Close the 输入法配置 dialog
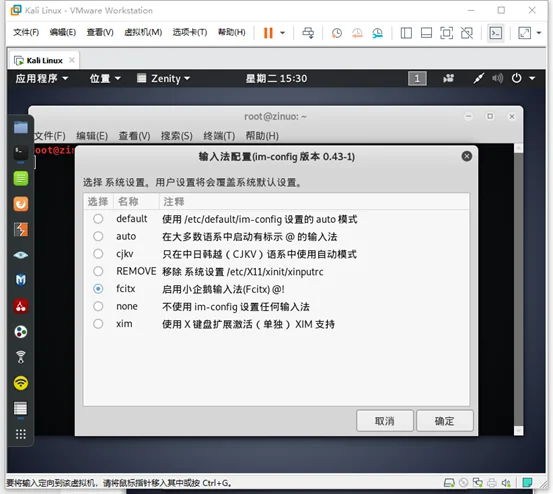Image resolution: width=553 pixels, height=494 pixels. click(467, 156)
